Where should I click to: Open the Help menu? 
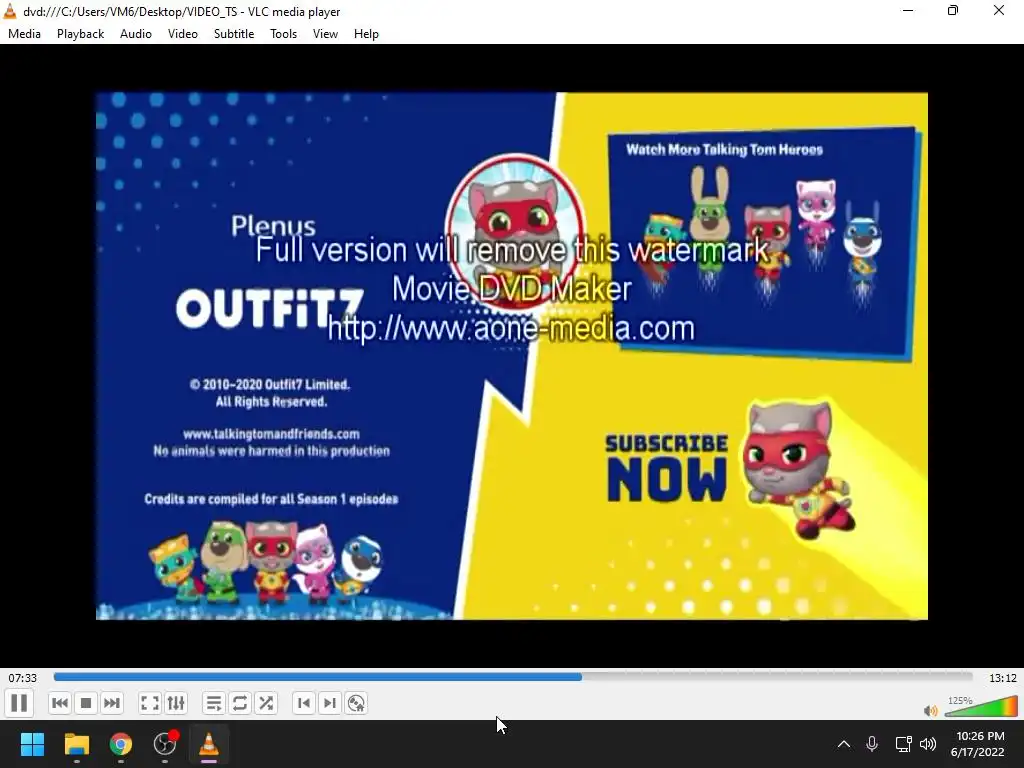[366, 34]
